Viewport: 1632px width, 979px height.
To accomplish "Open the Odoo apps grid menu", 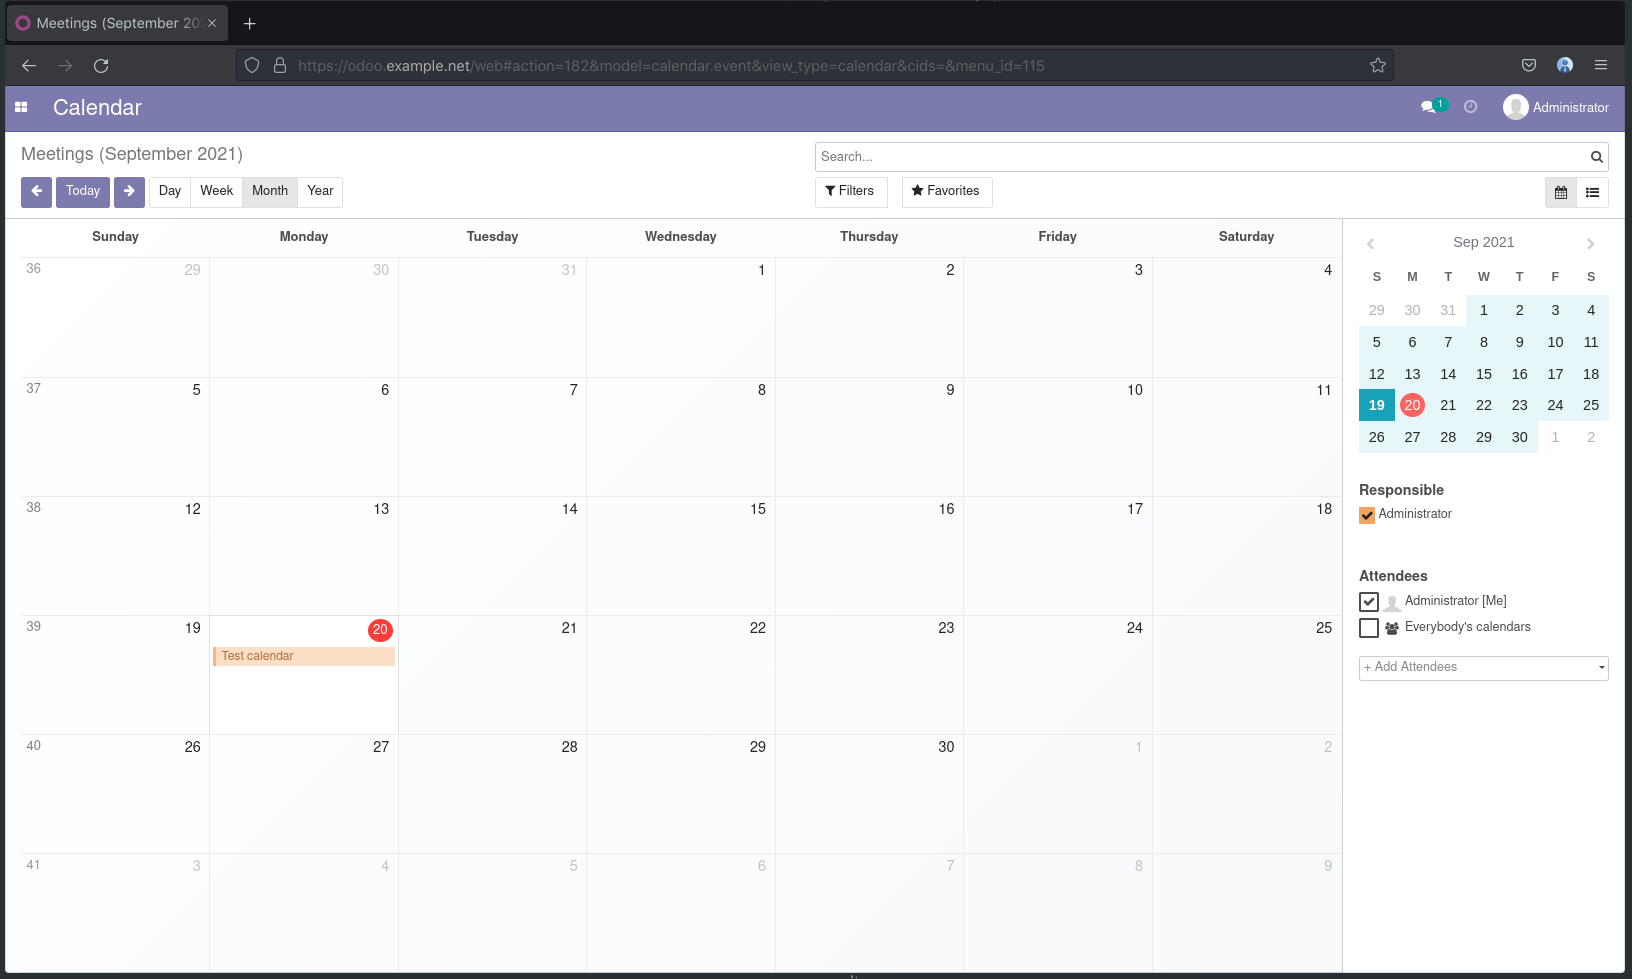I will click(x=21, y=107).
